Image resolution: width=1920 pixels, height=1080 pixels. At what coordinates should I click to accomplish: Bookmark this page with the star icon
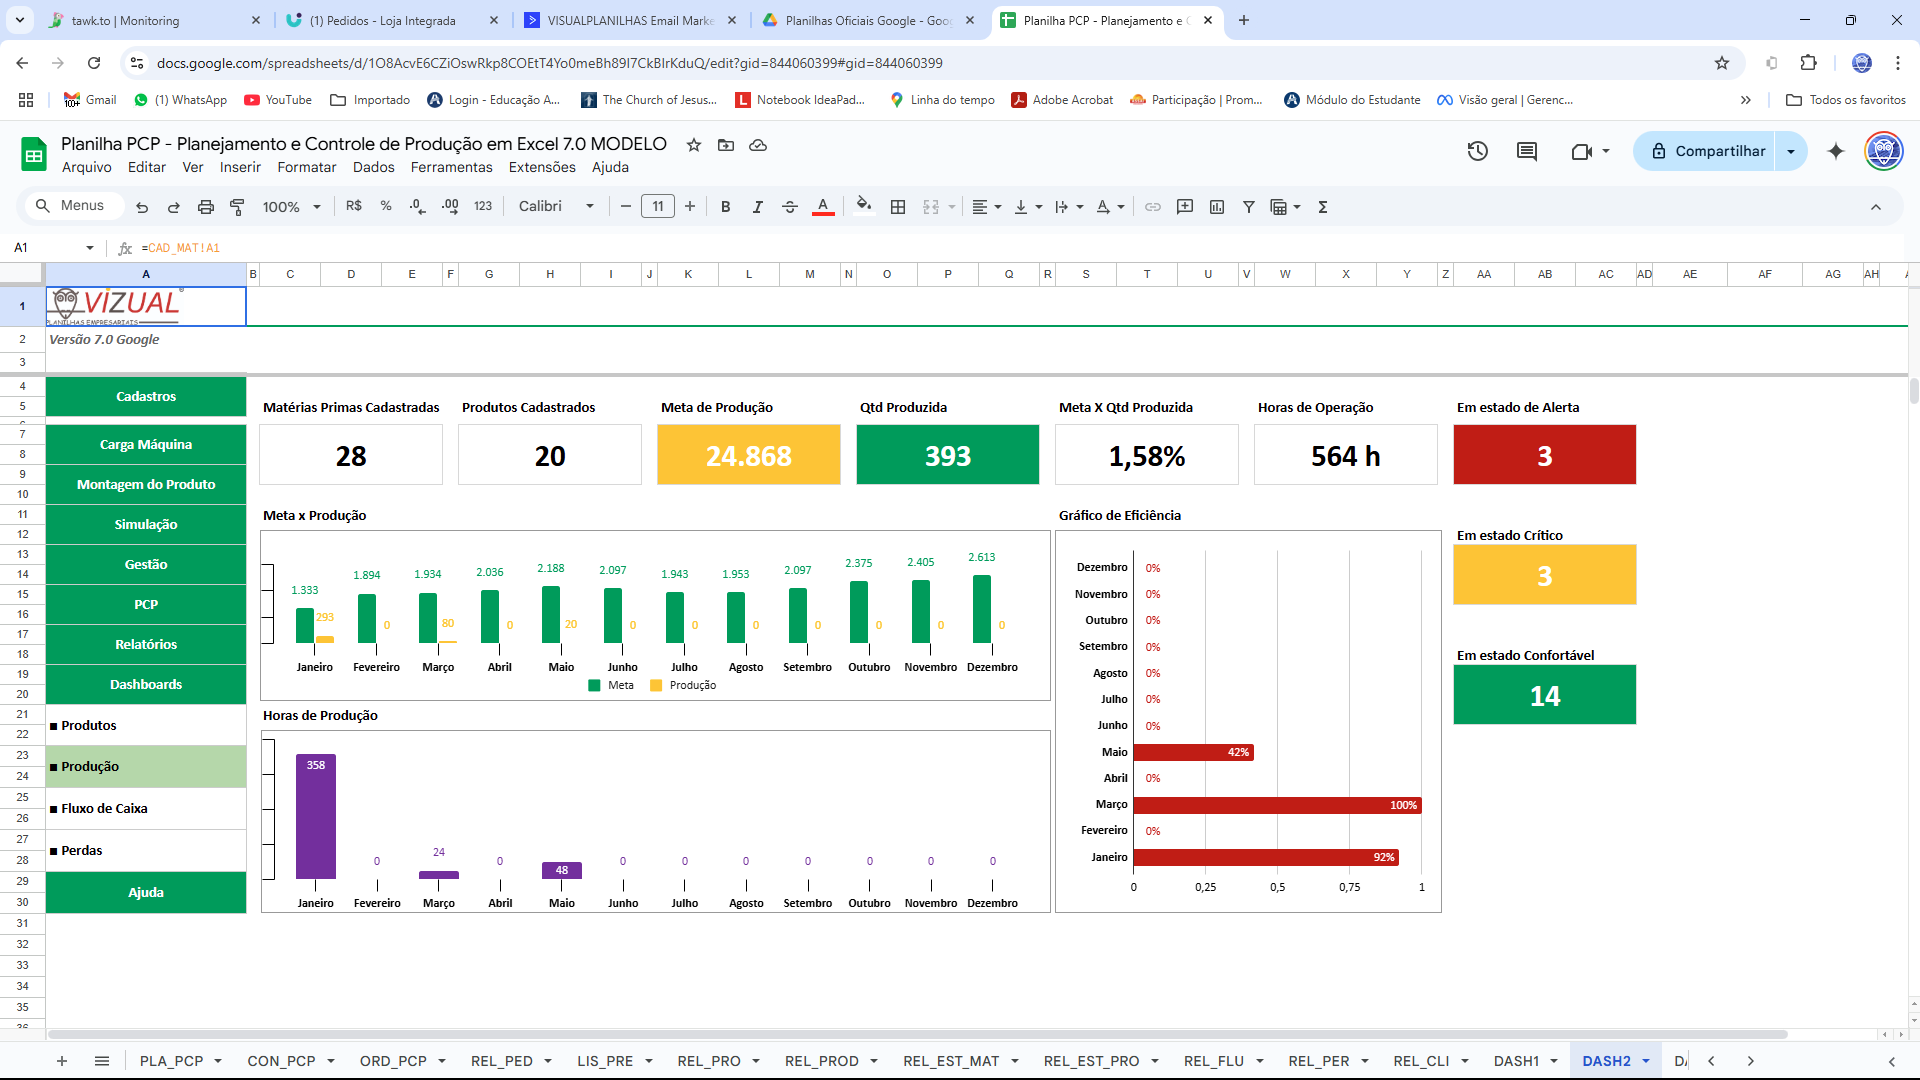(x=1722, y=63)
